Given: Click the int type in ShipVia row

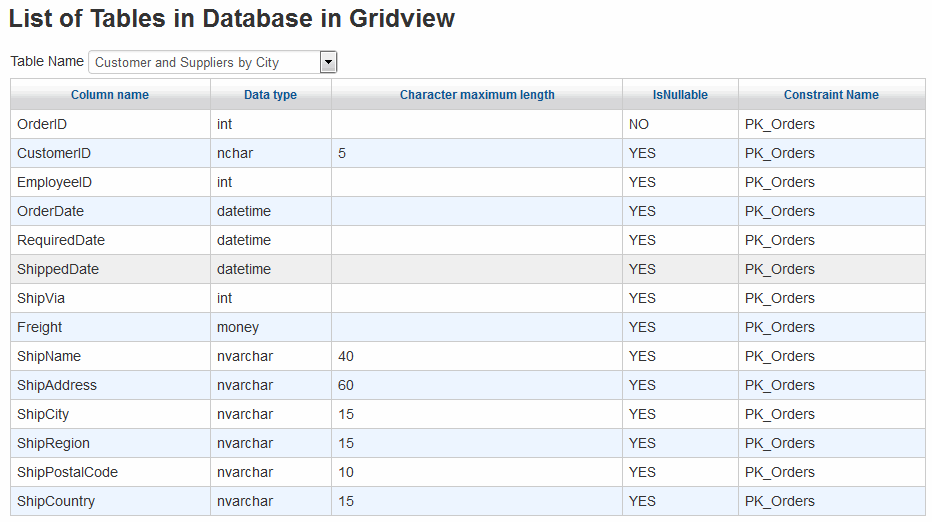Looking at the screenshot, I should click(271, 298).
